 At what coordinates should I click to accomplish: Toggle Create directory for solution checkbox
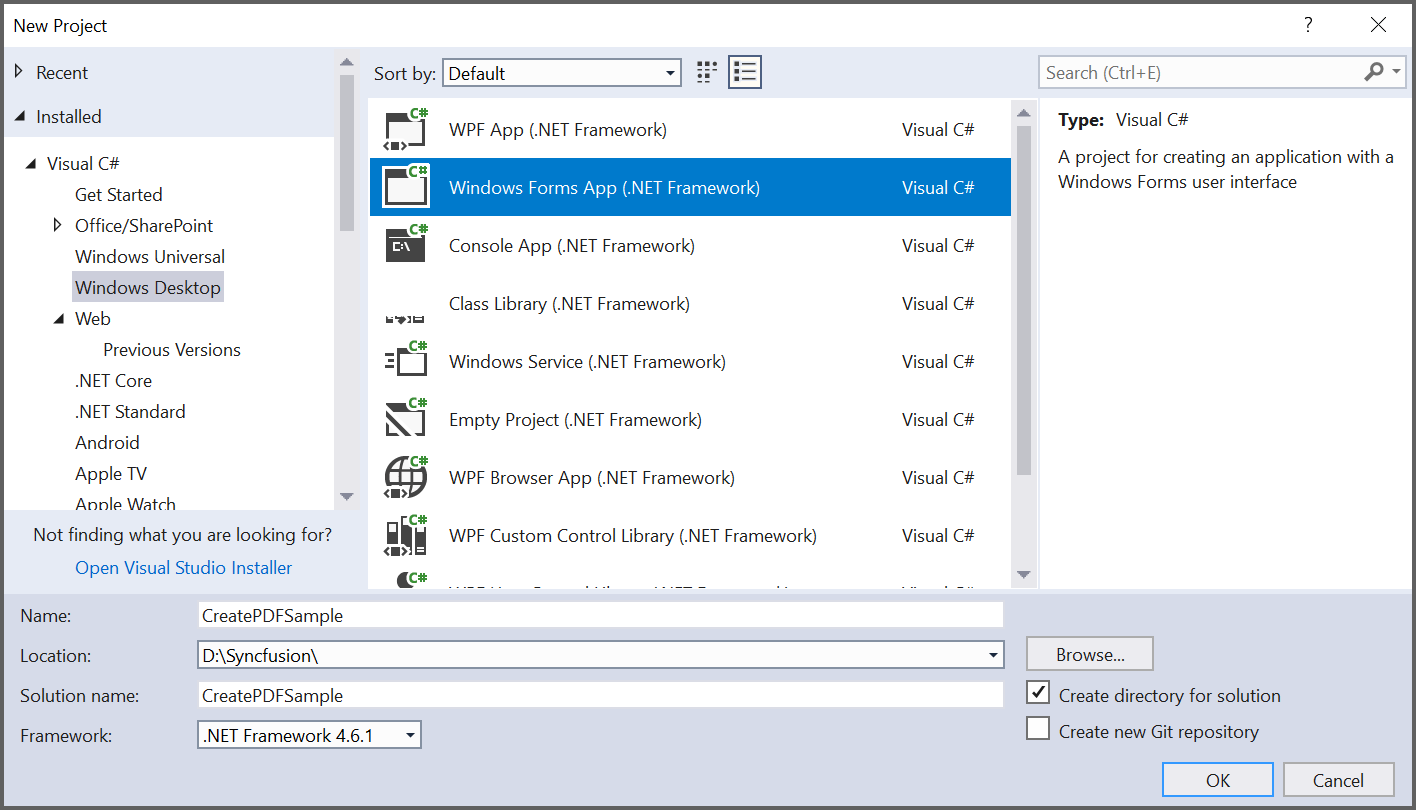pos(1038,693)
